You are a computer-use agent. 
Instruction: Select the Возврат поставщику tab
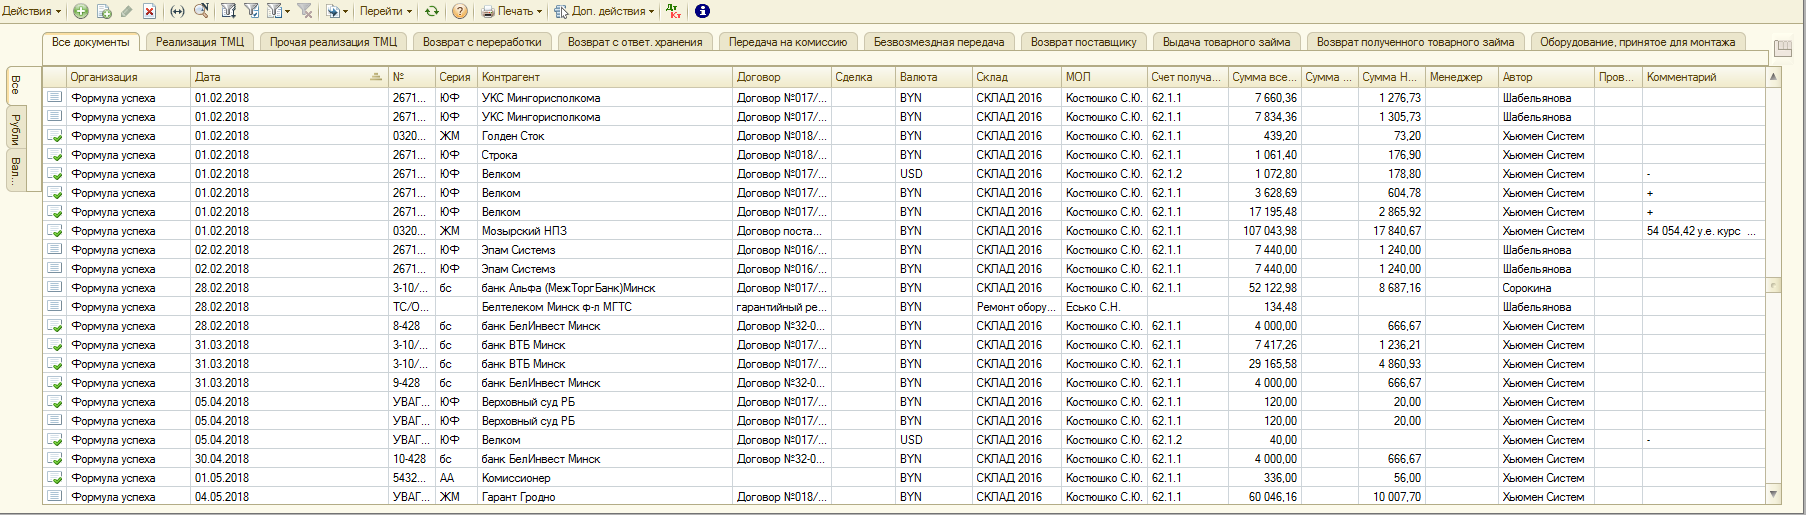click(1083, 42)
